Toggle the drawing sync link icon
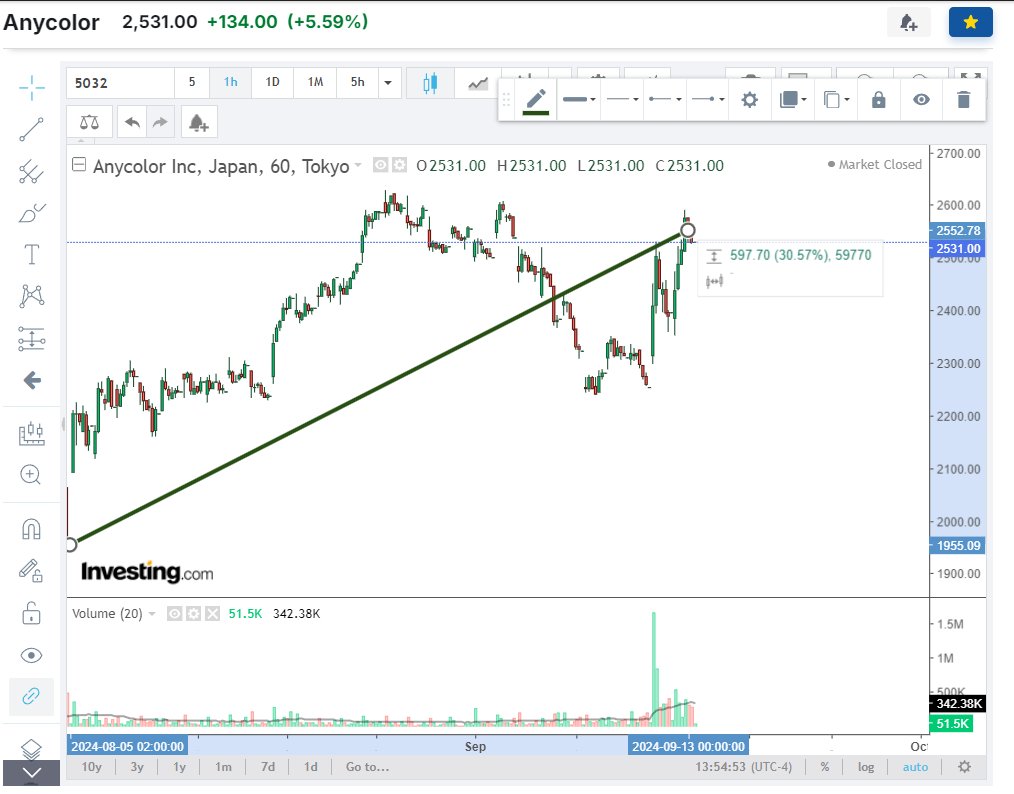The image size is (1014, 794). point(31,696)
